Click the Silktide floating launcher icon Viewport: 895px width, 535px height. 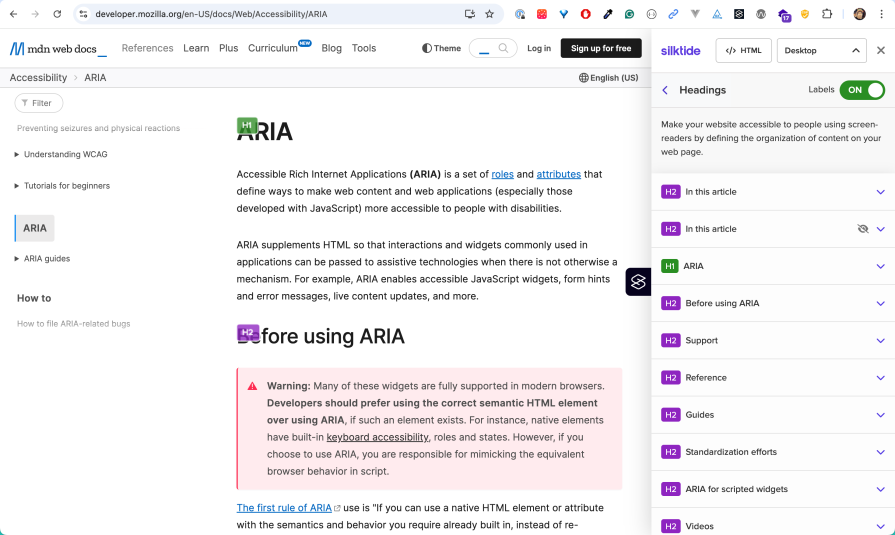pos(638,282)
